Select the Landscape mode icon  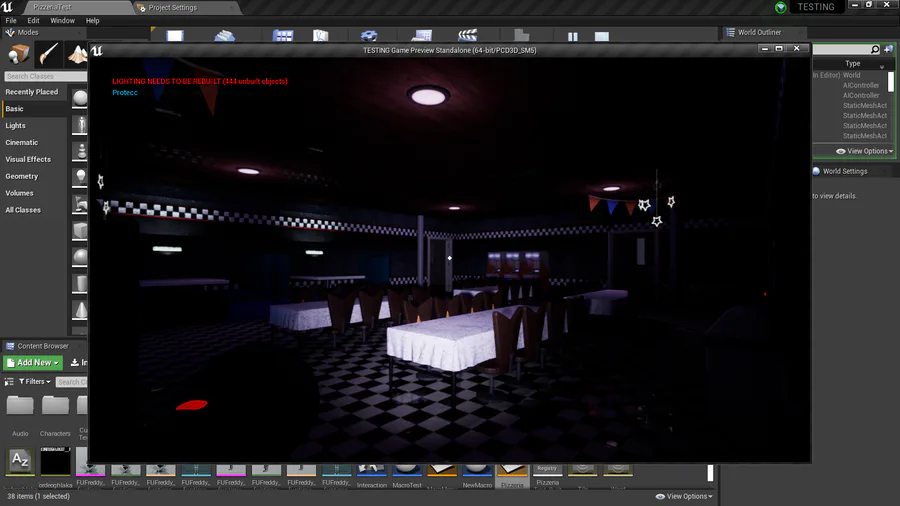pos(78,54)
